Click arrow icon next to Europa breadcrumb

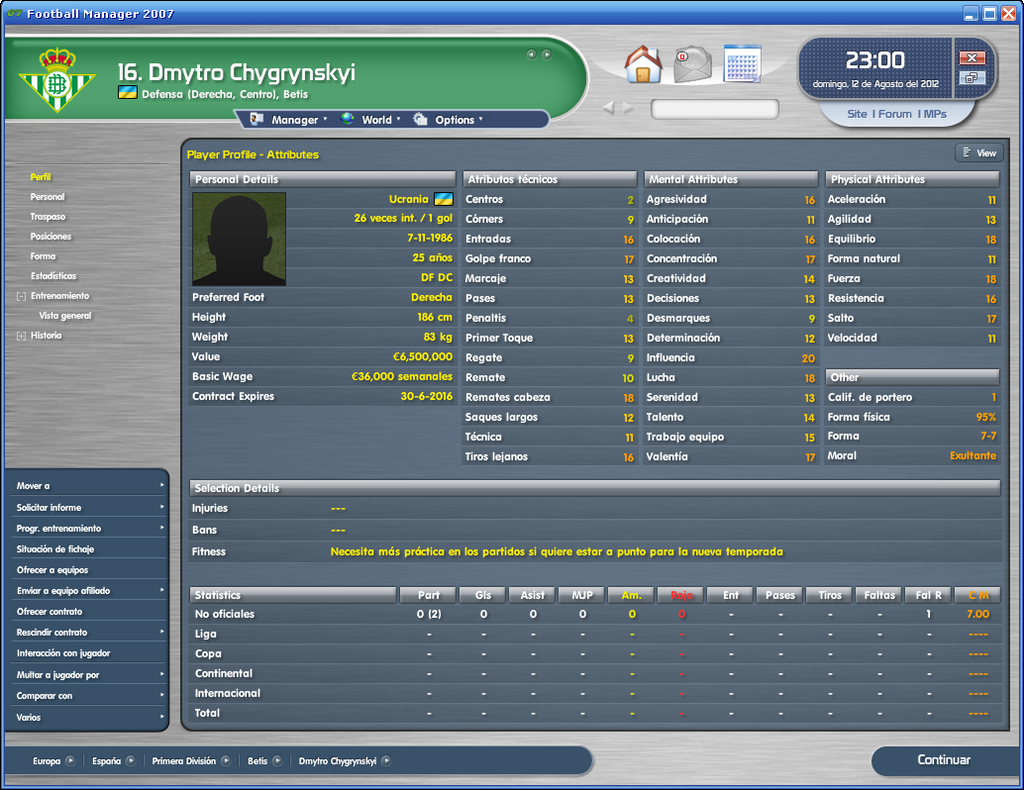(x=71, y=761)
